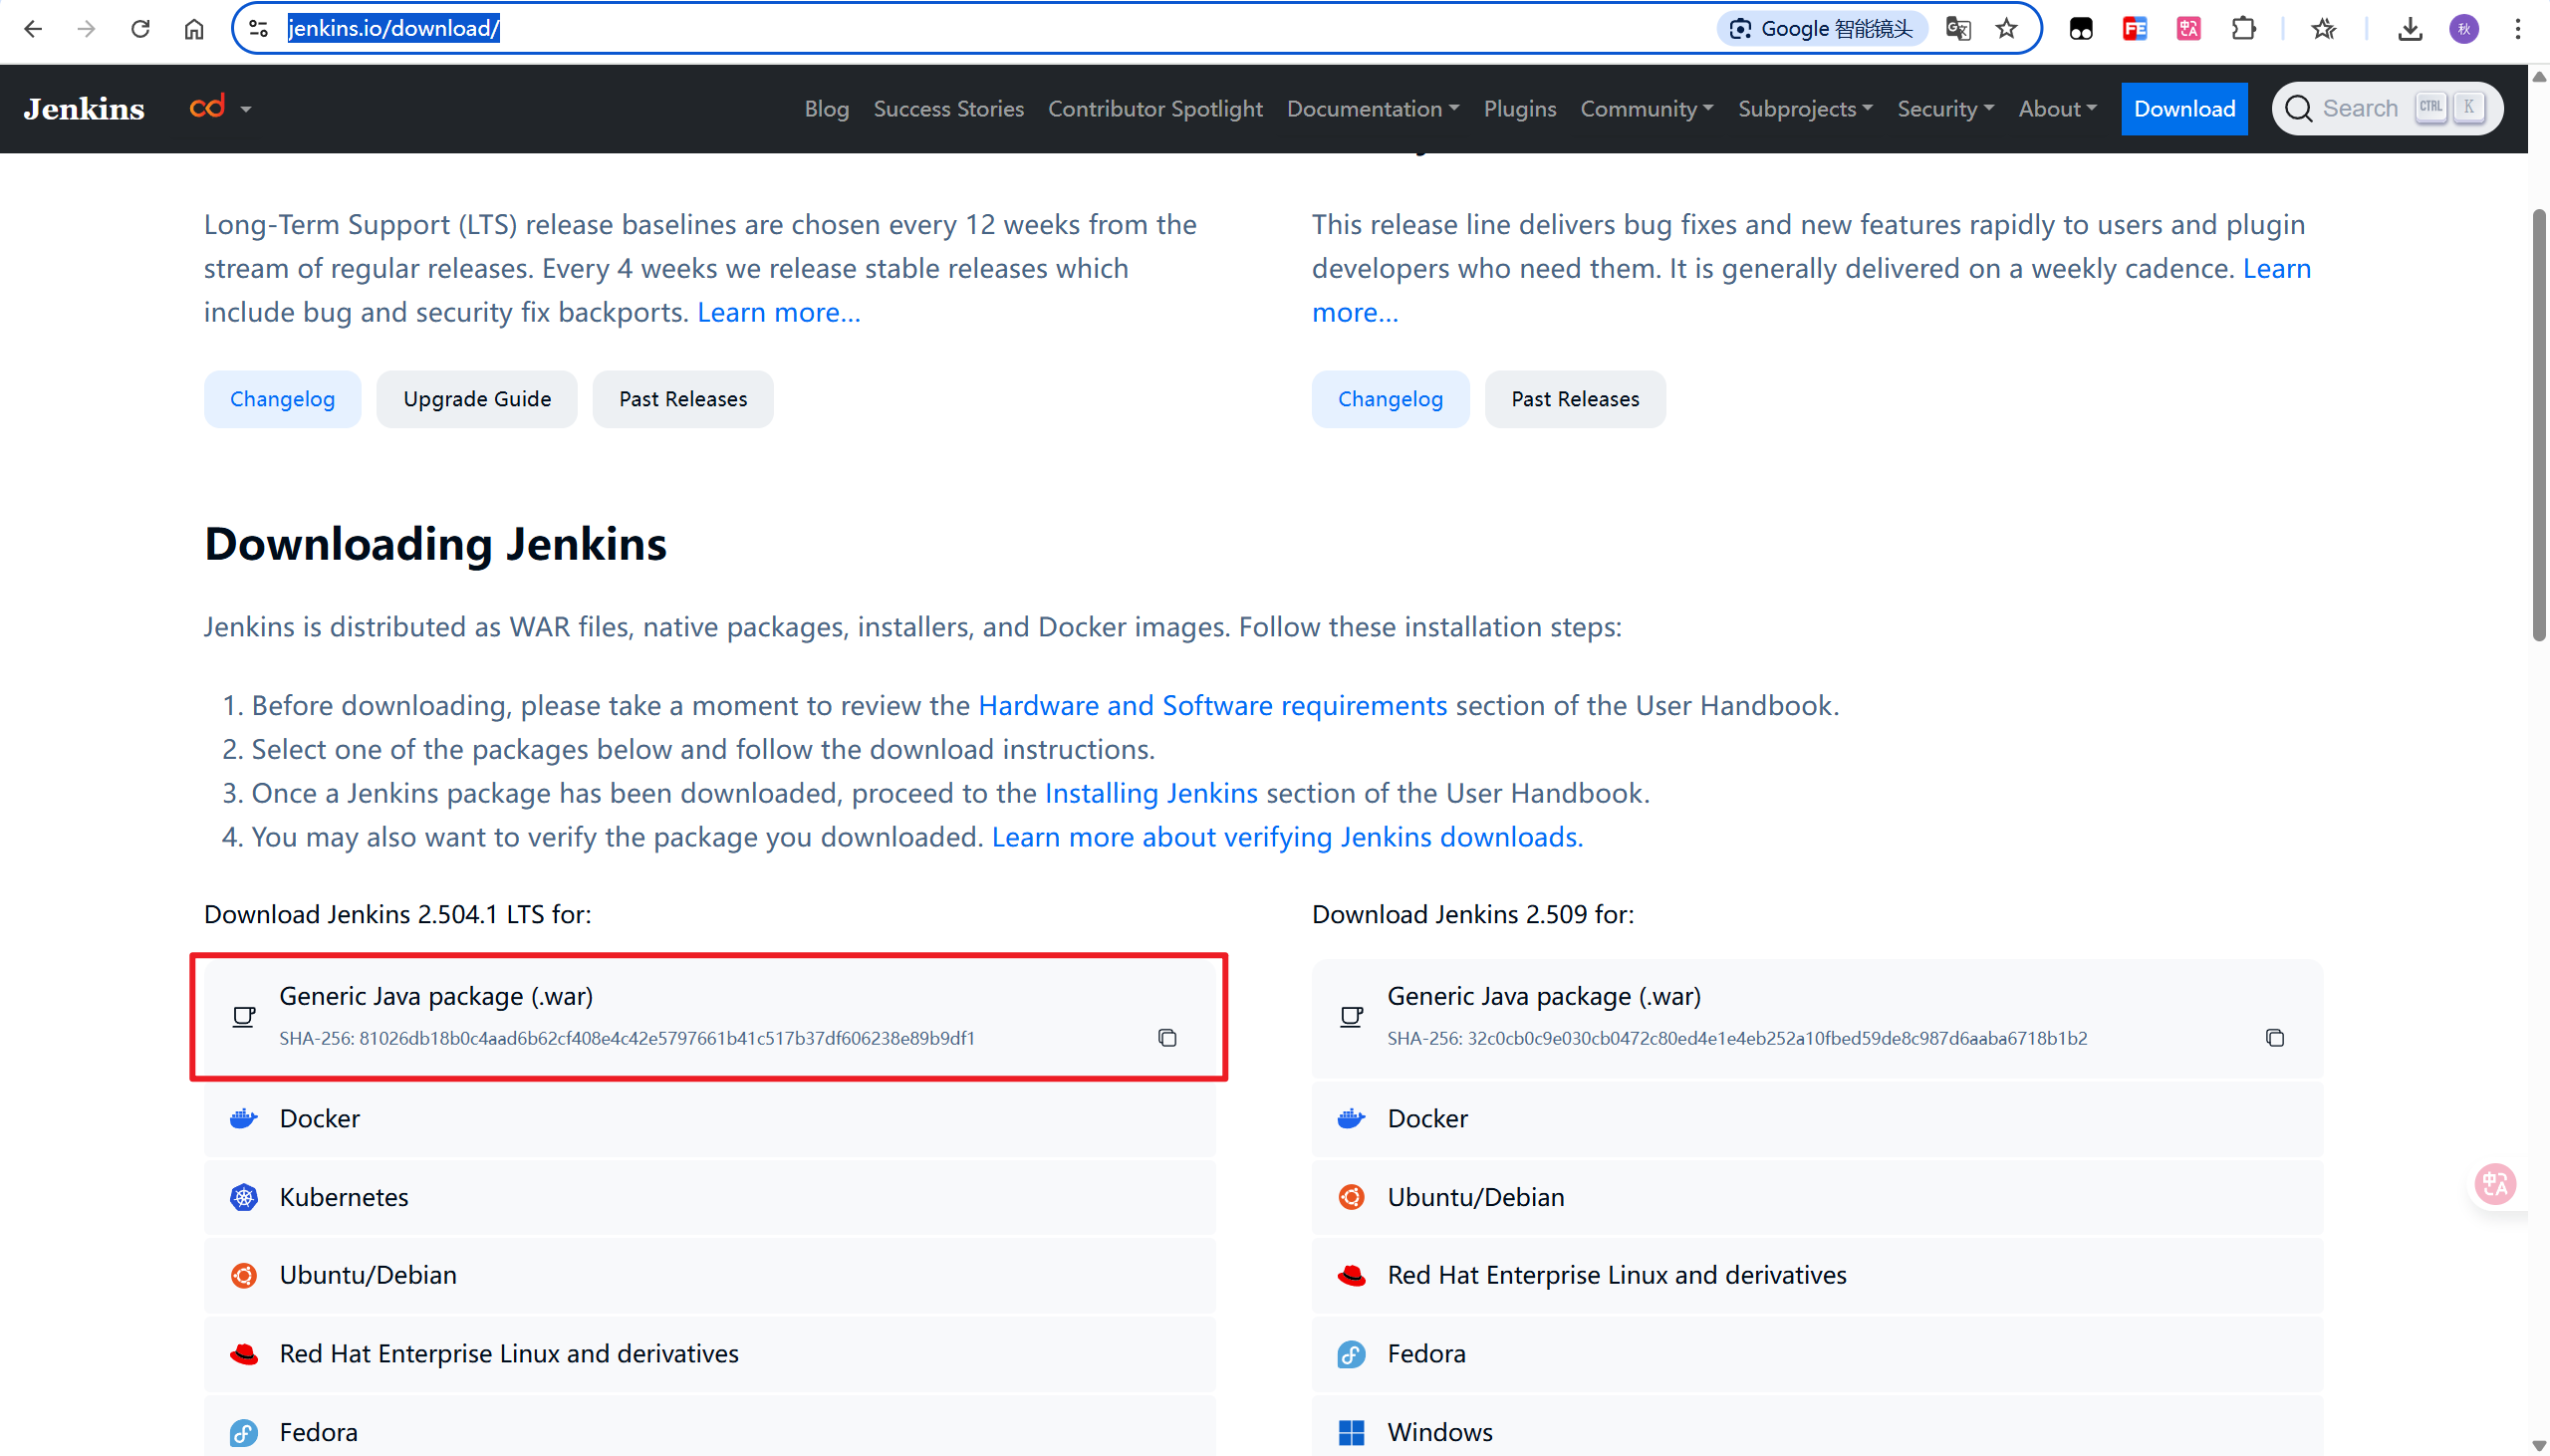Expand the Documentation dropdown menu
The image size is (2550, 1456).
point(1372,108)
